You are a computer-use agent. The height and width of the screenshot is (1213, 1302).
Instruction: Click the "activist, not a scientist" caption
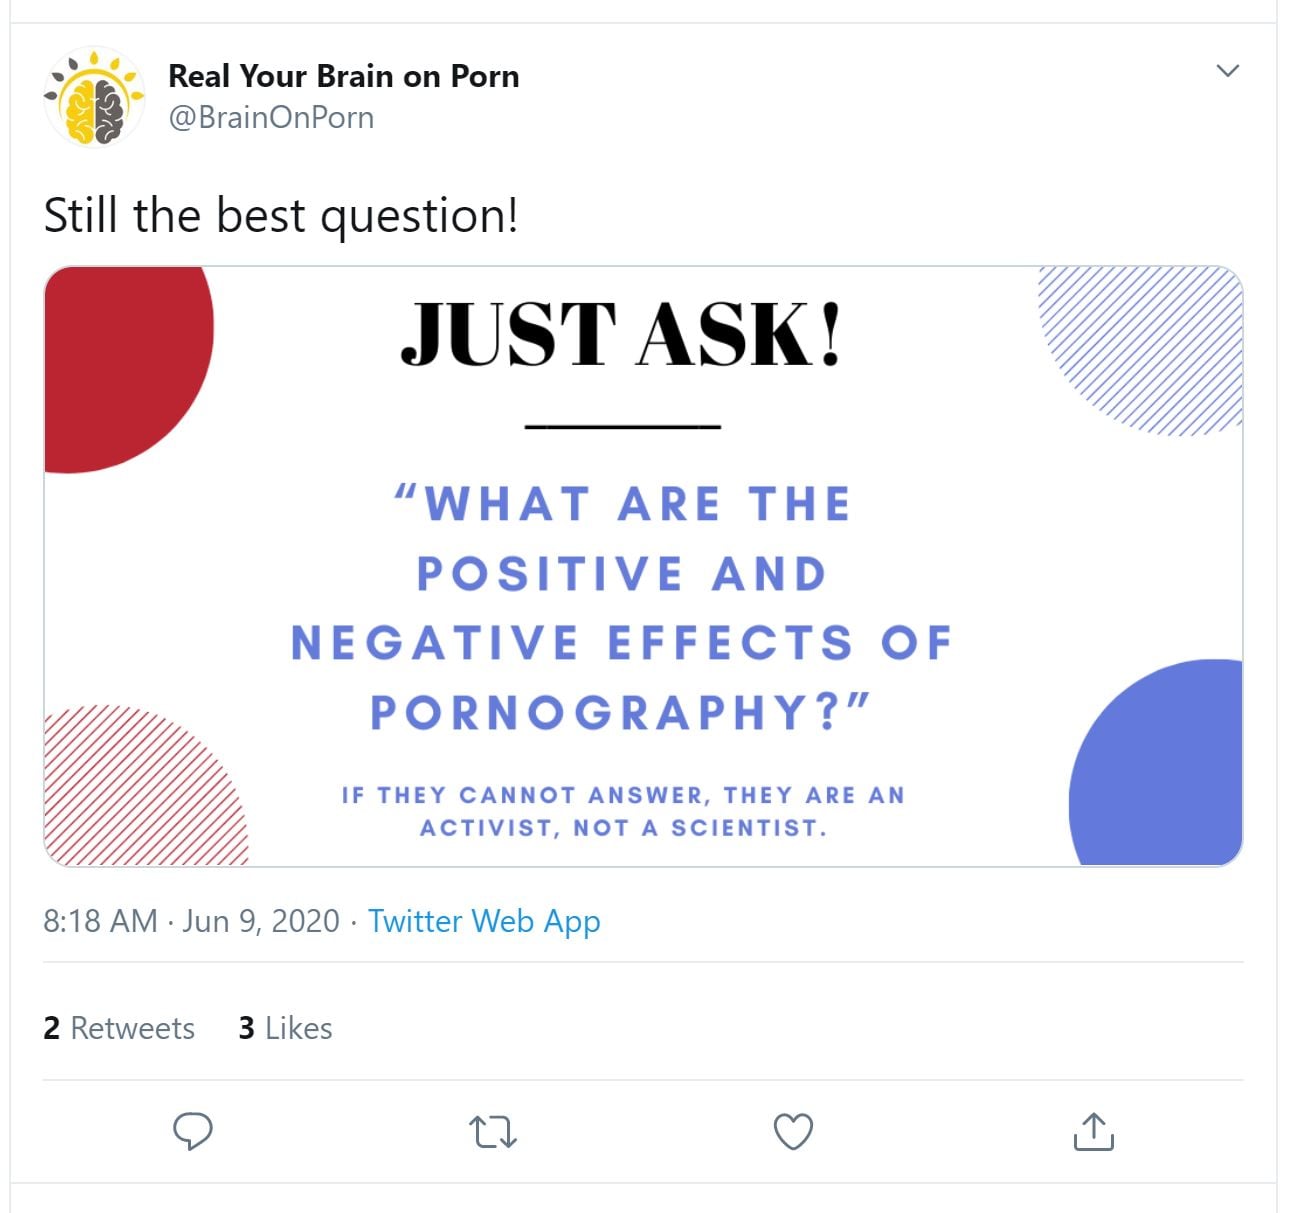622,811
